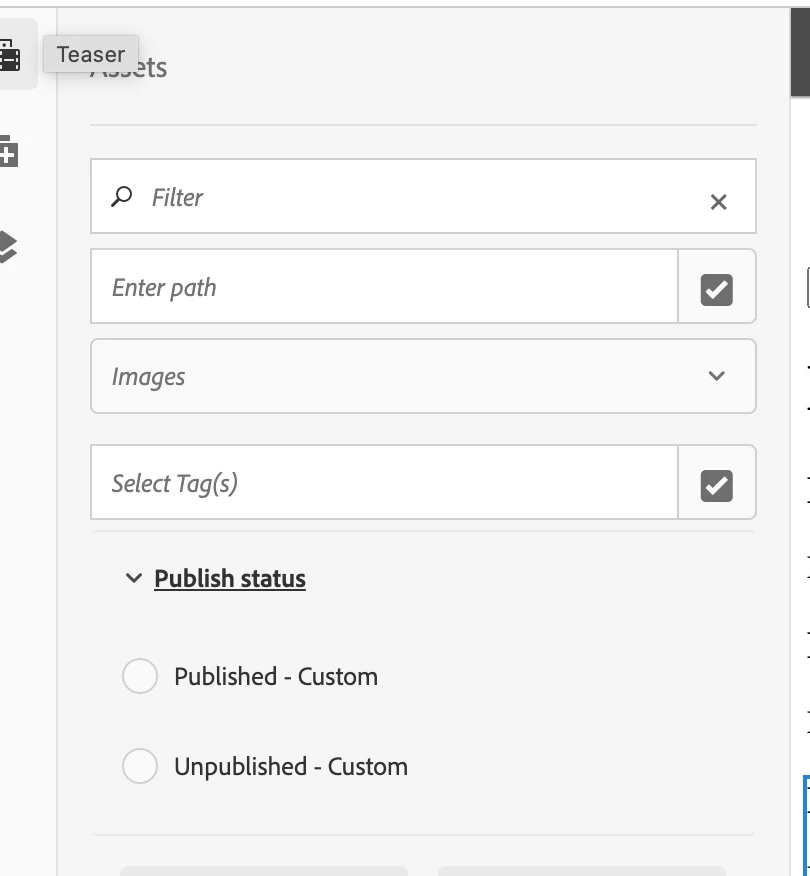Collapse the Publish status section chevron

[134, 578]
